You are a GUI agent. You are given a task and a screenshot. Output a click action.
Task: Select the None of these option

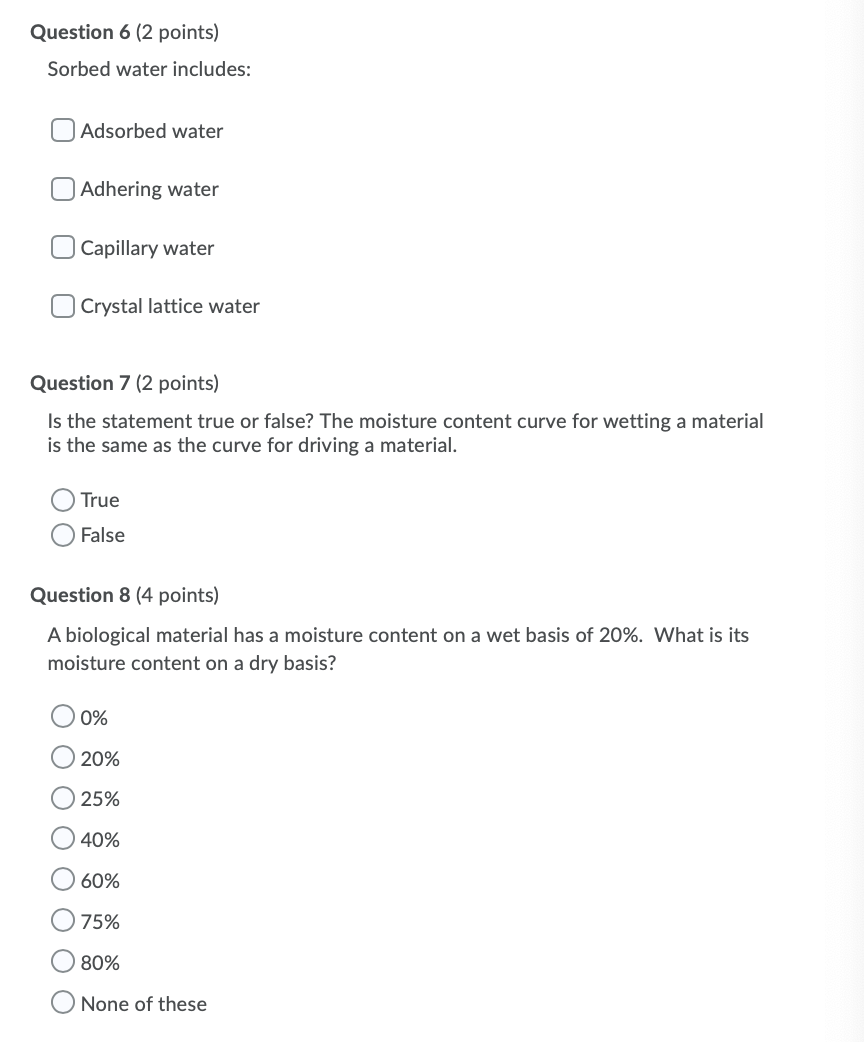(62, 1002)
